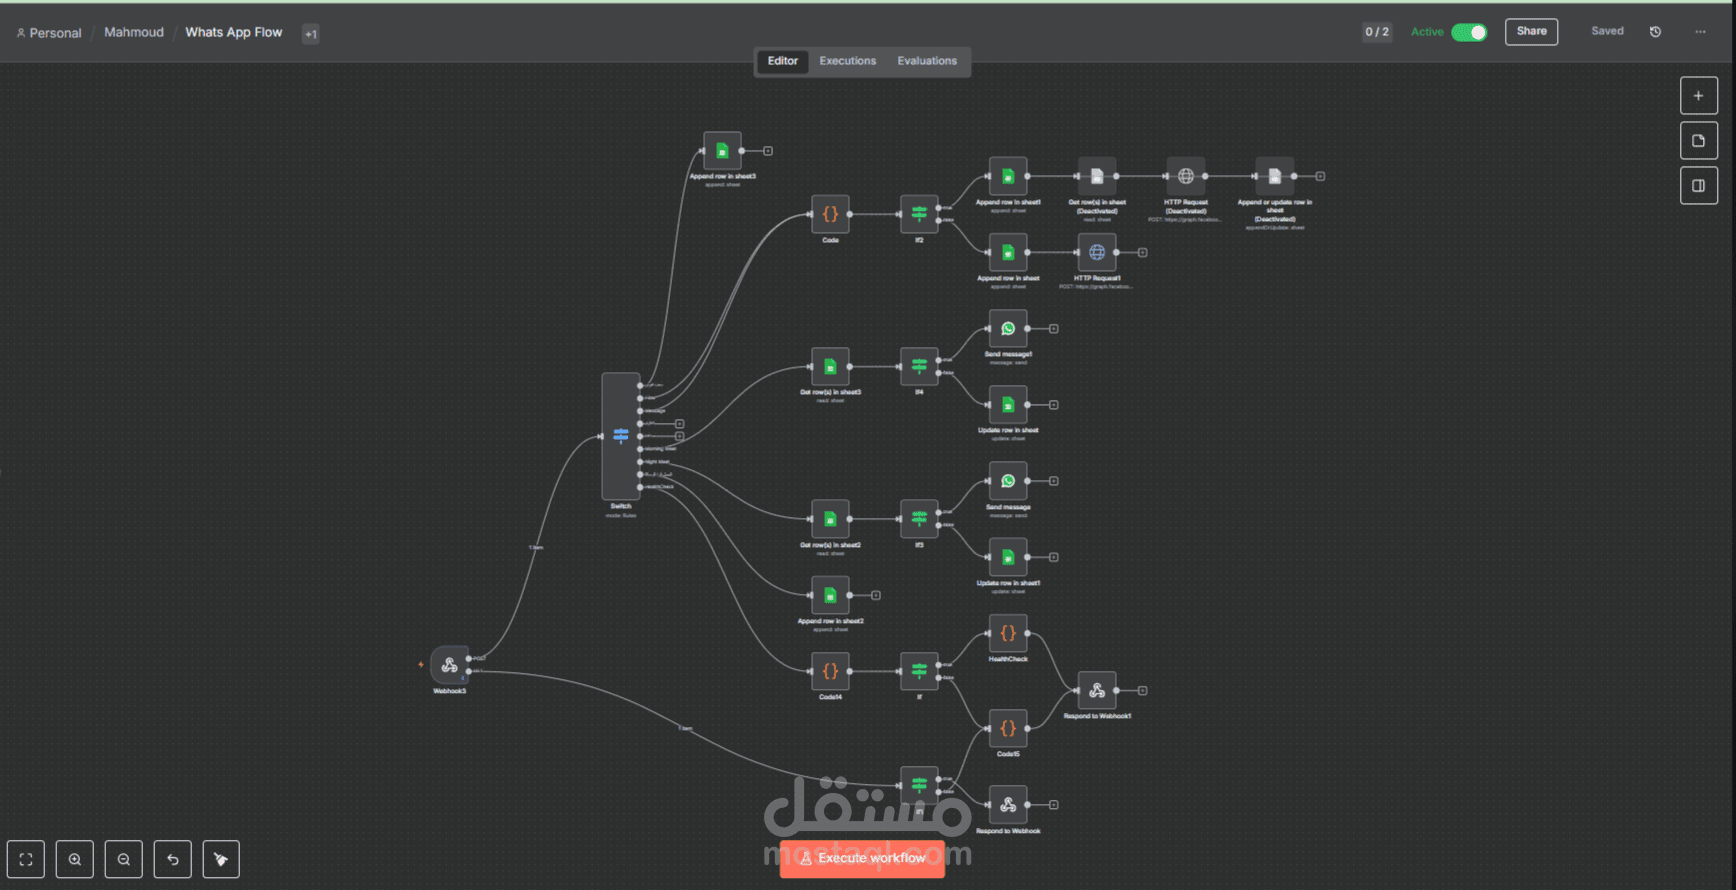Open the Personal breadcrumb link
The width and height of the screenshot is (1736, 890).
pos(49,33)
